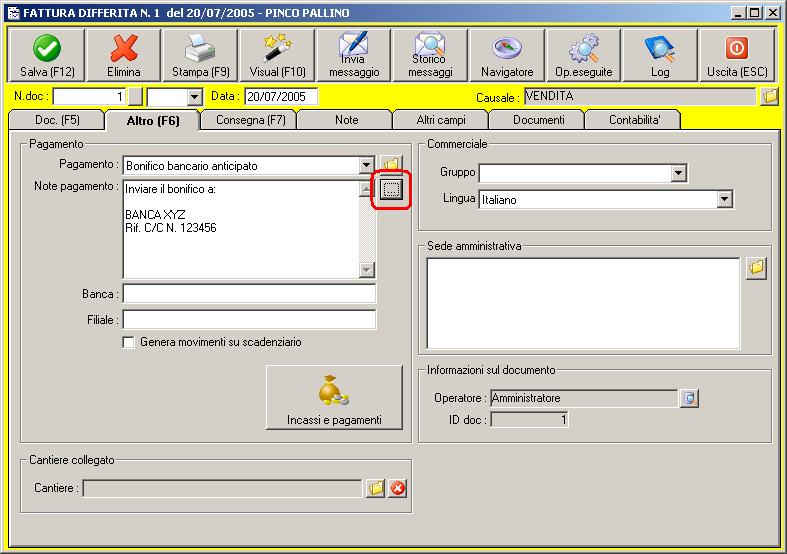The image size is (787, 554).
Task: Open the Gruppo dropdown
Action: 678,173
